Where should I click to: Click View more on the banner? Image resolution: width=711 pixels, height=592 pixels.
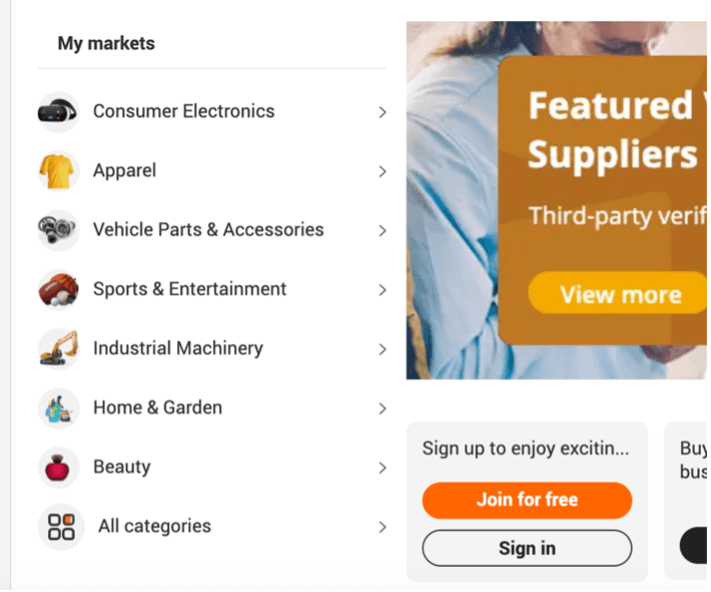pos(619,293)
